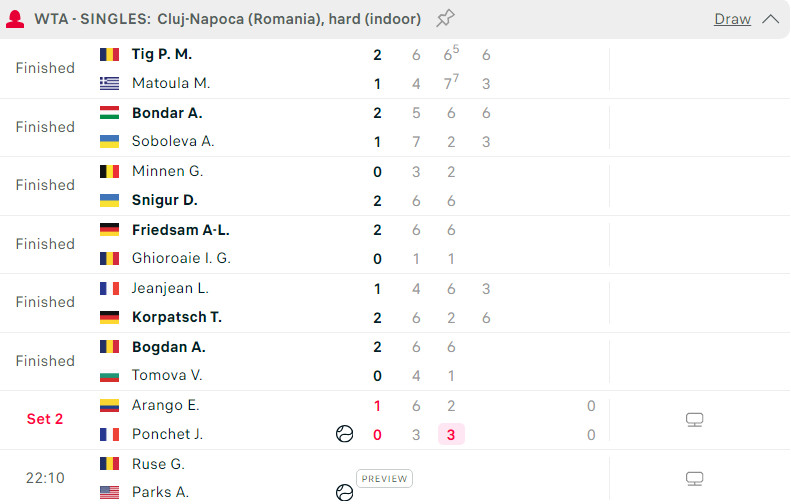Open the Bondar A. match row

167,113
